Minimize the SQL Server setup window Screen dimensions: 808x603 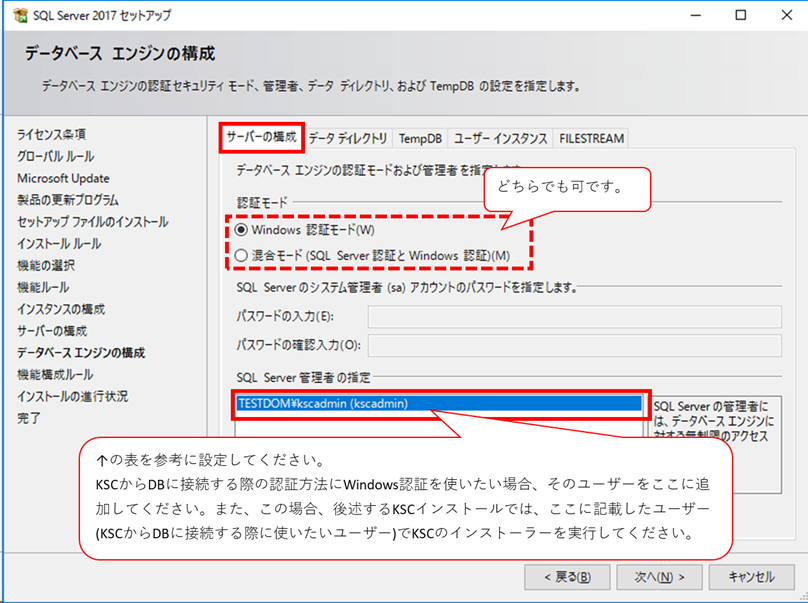696,15
